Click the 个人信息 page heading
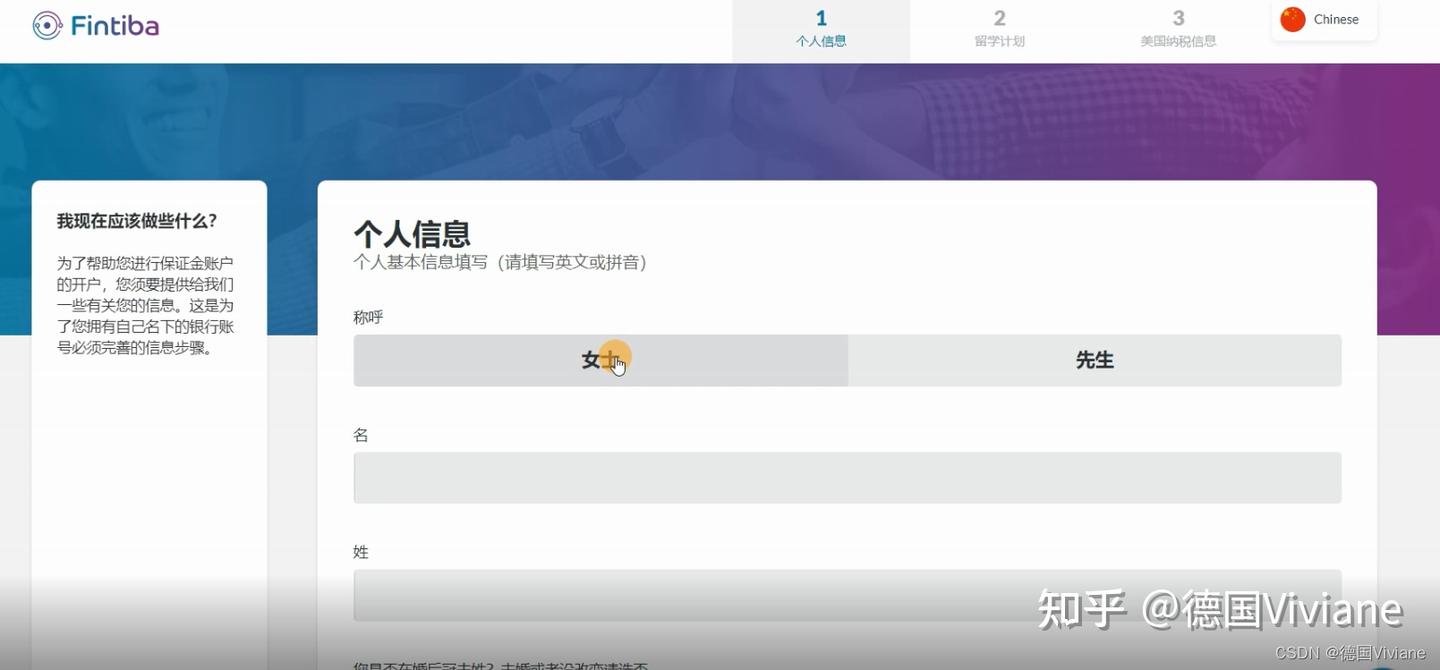 tap(413, 233)
